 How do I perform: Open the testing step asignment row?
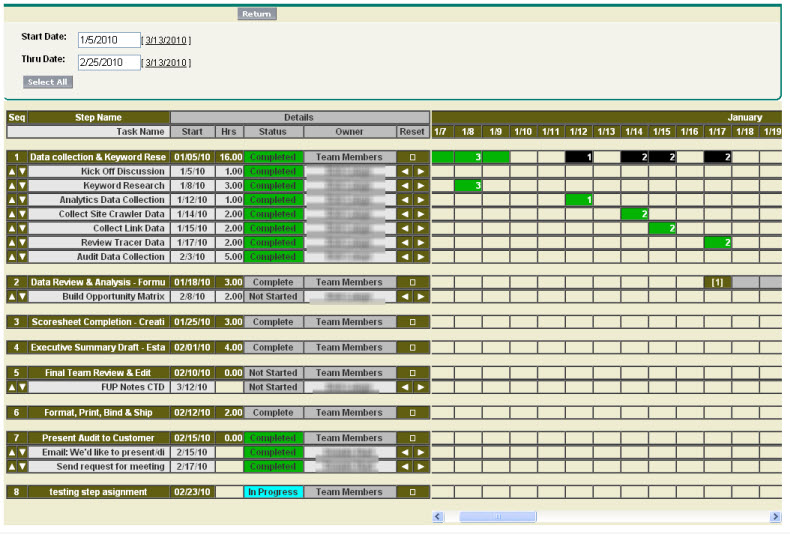coord(98,492)
